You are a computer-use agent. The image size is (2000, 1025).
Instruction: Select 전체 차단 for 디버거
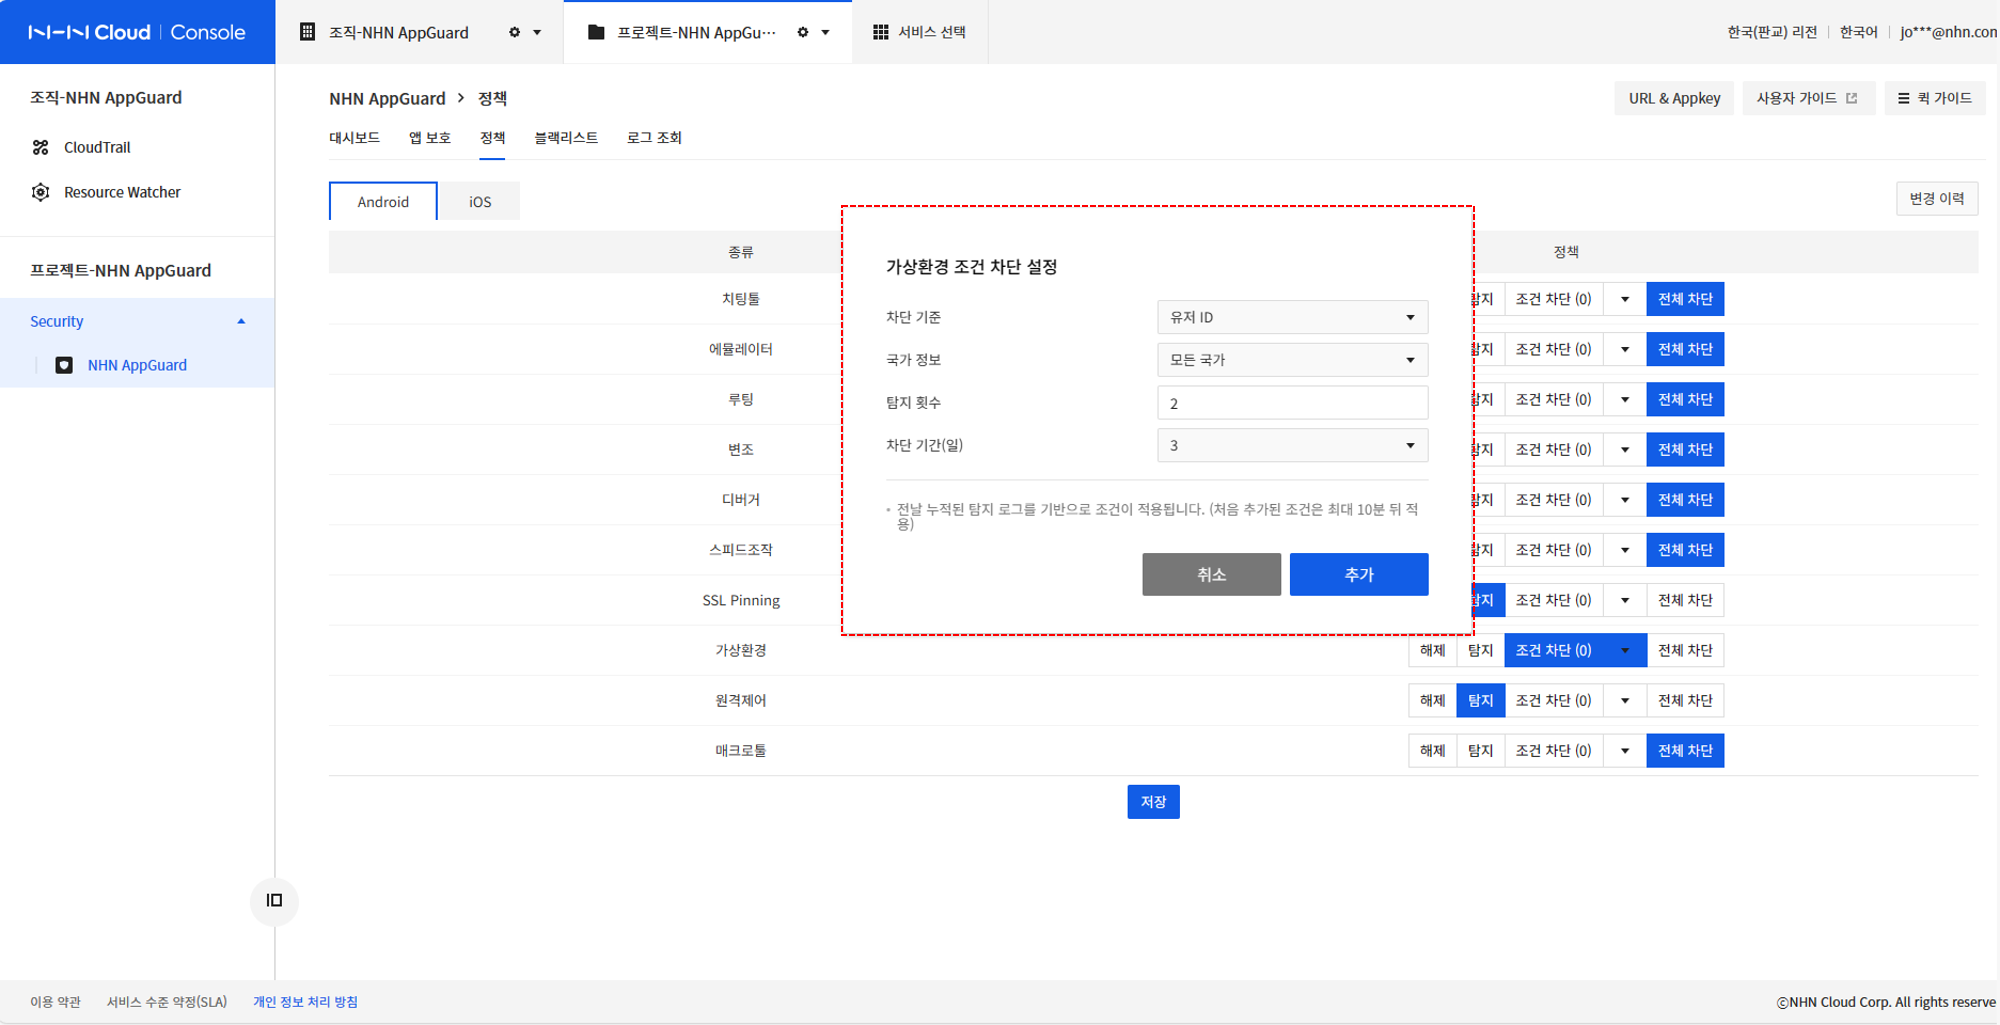click(1685, 499)
